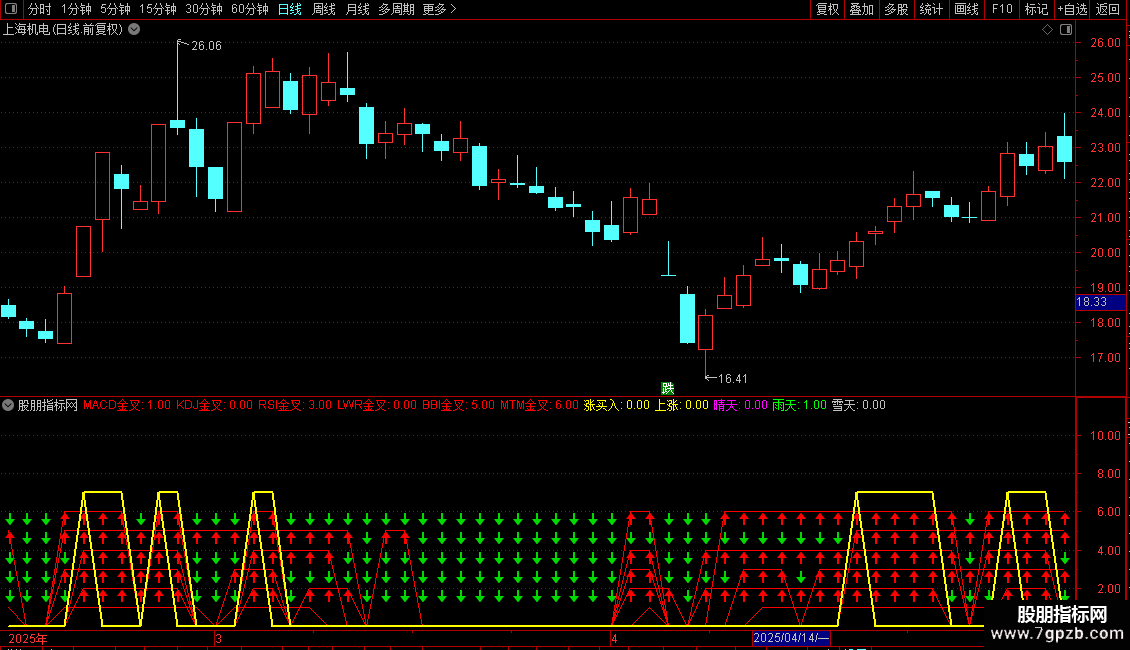
Task: Click the 上涨: 0.00 value
Action: click(x=682, y=405)
